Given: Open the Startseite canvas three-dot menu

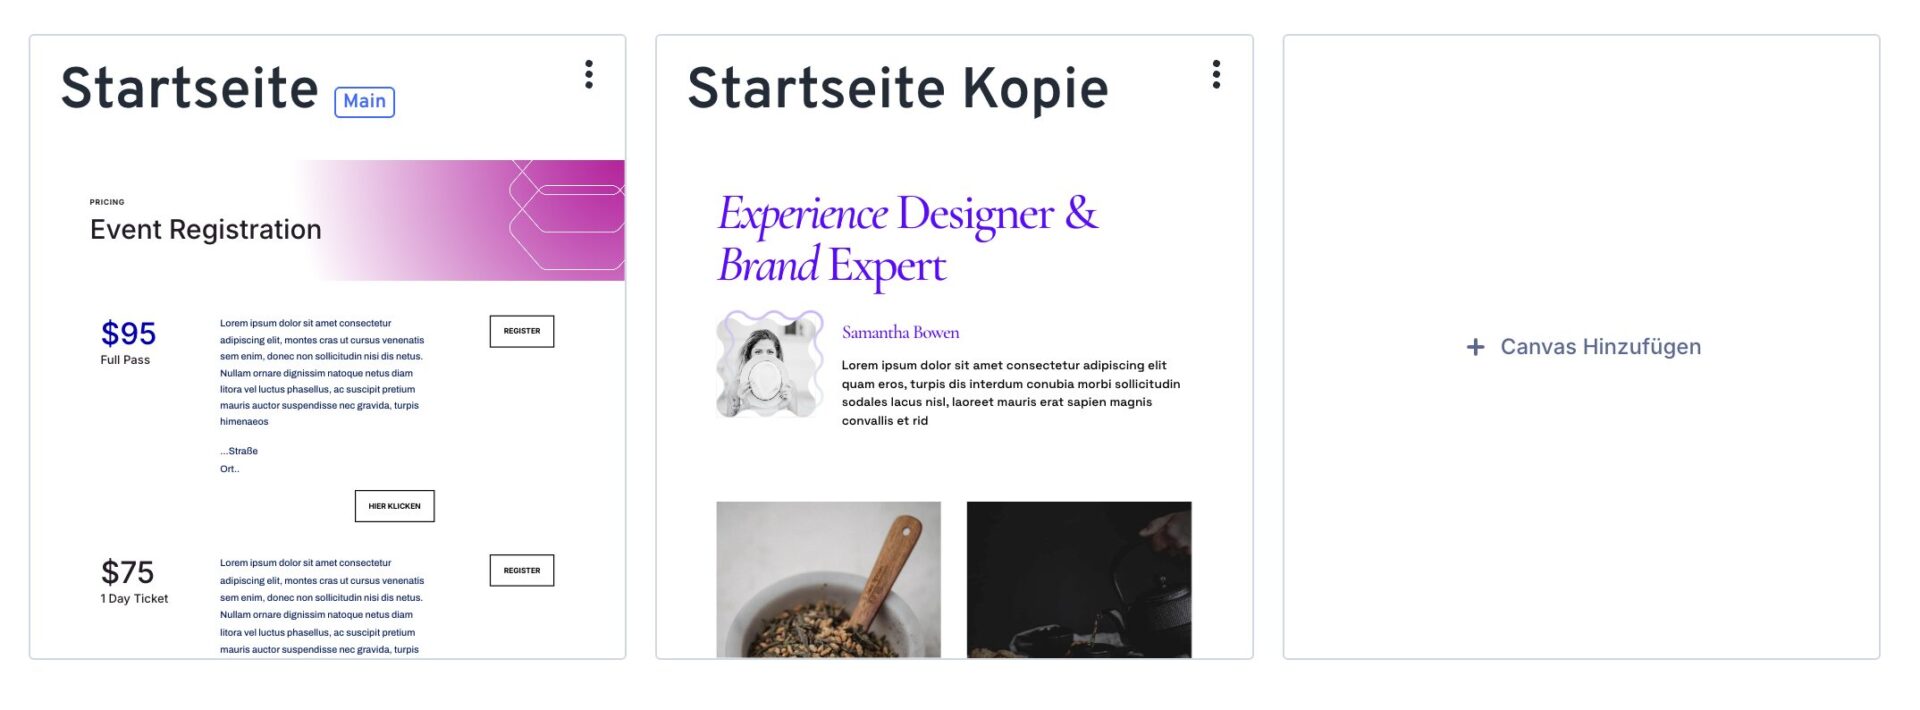Looking at the screenshot, I should coord(589,74).
